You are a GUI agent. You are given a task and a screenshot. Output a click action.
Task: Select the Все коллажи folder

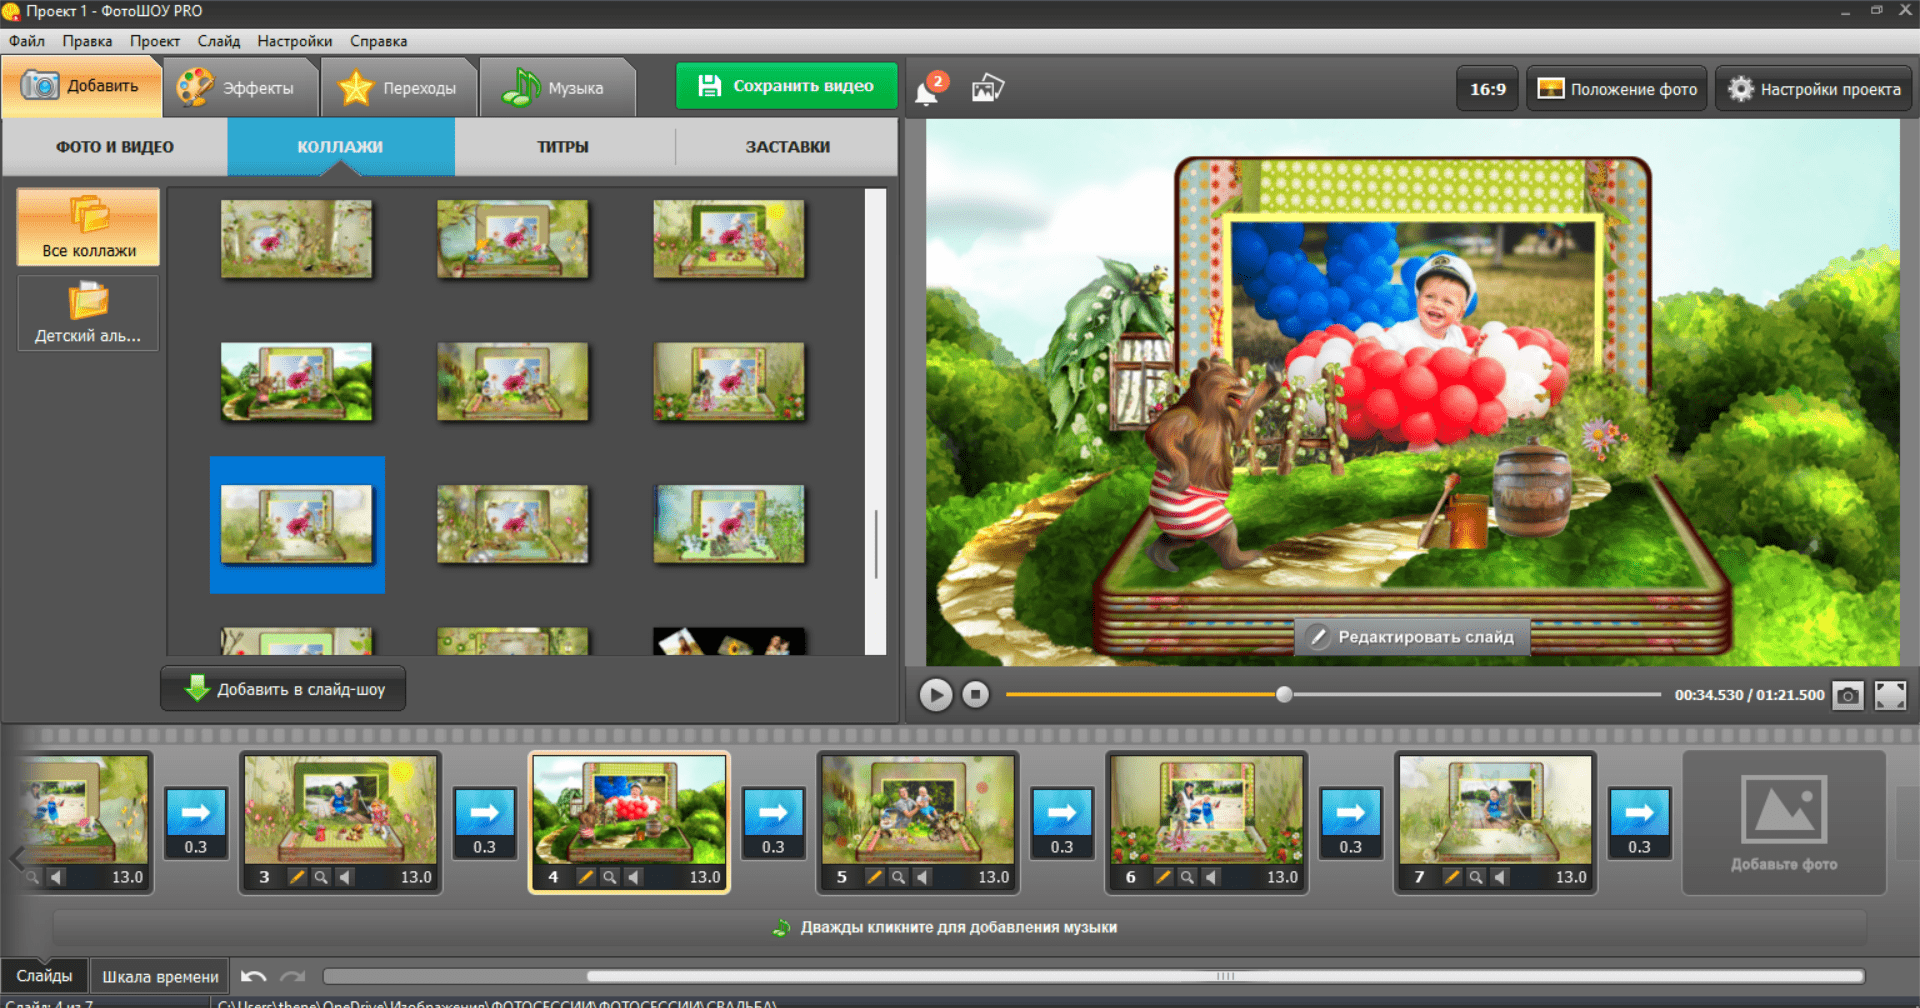pos(89,227)
